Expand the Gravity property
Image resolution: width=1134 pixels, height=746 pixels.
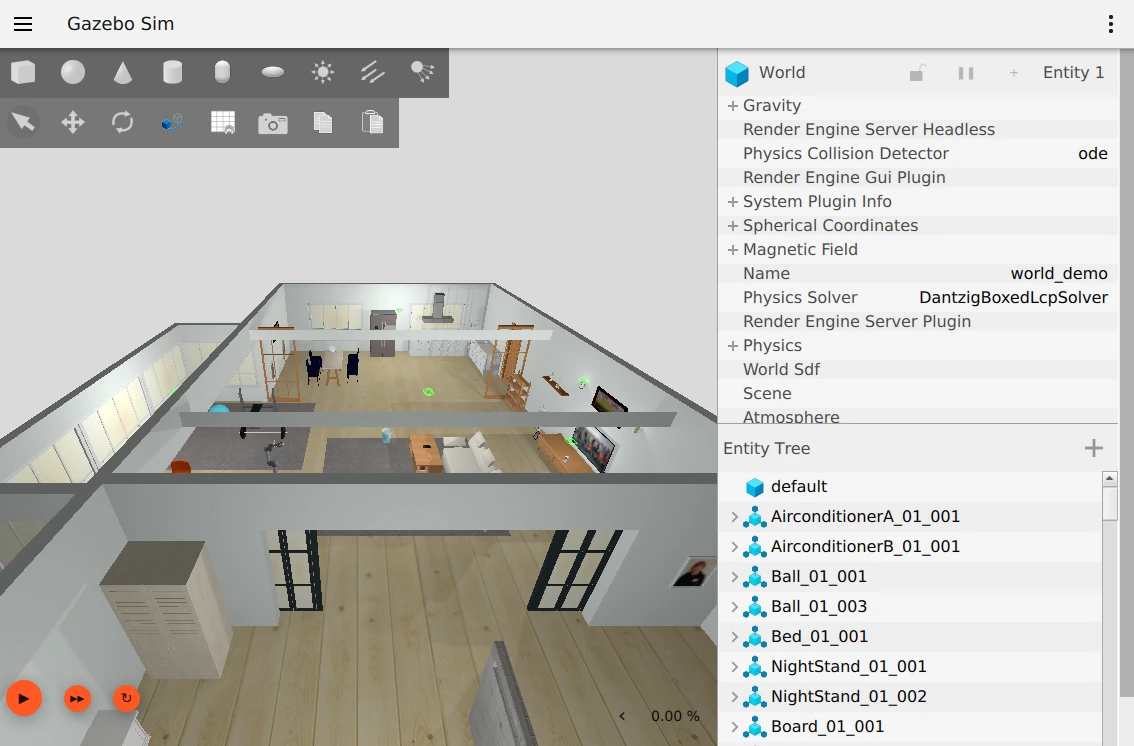point(733,106)
